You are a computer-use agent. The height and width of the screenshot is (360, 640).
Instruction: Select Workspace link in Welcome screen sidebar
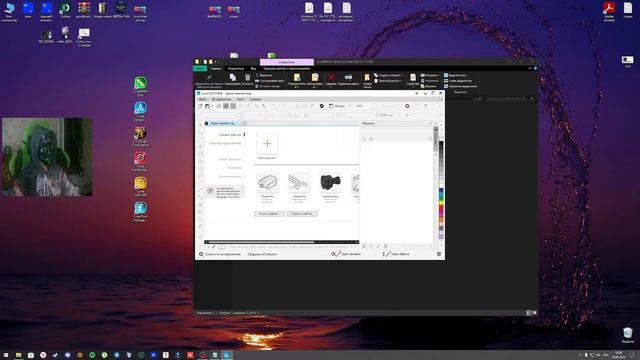[x=226, y=143]
